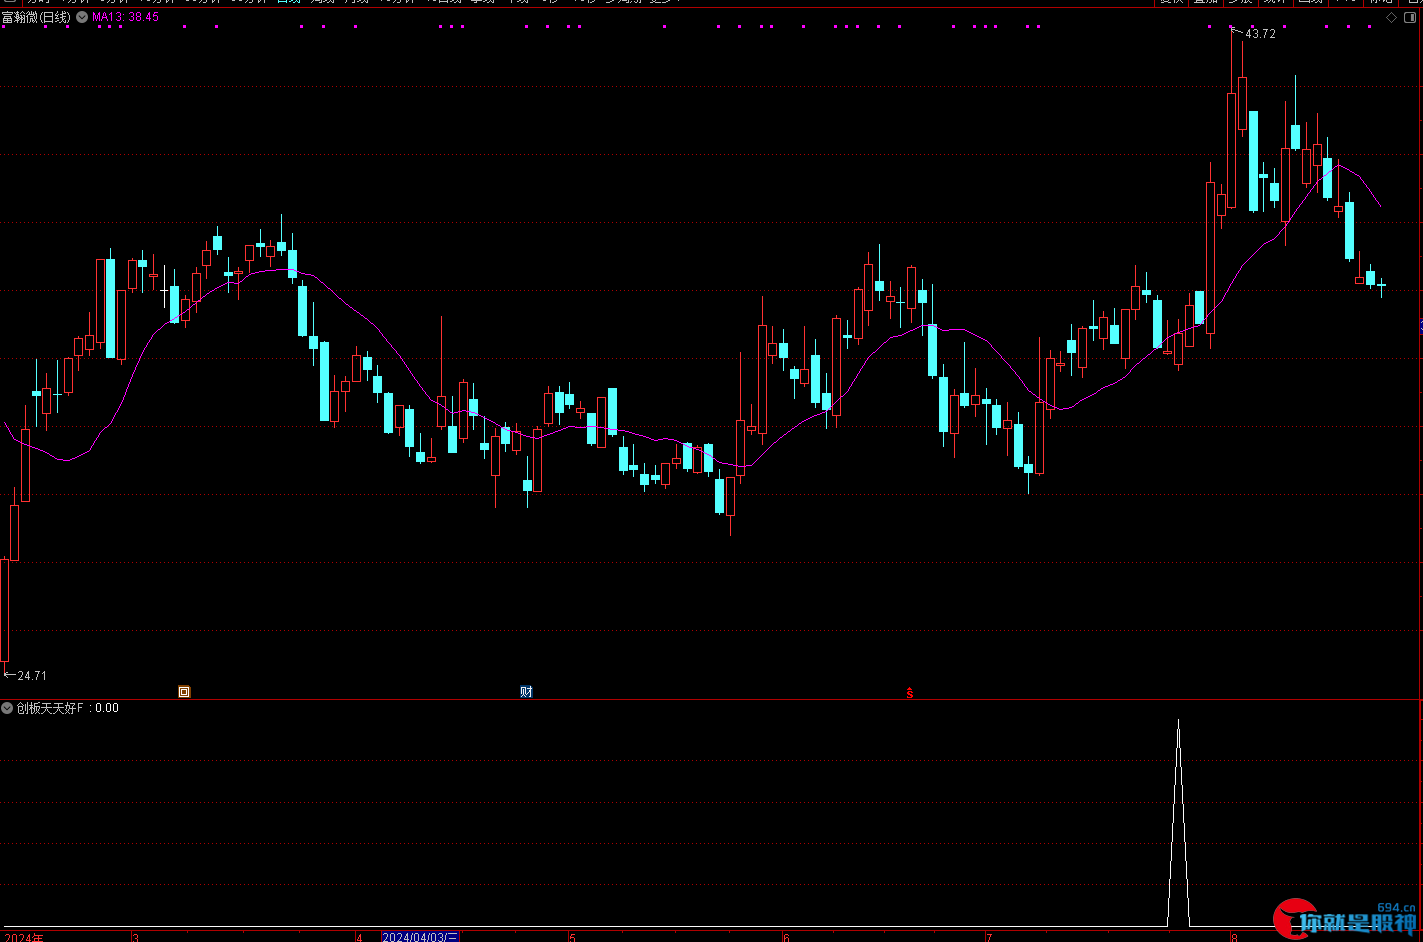Toggle the side panel icon at top-right

pos(1411,17)
